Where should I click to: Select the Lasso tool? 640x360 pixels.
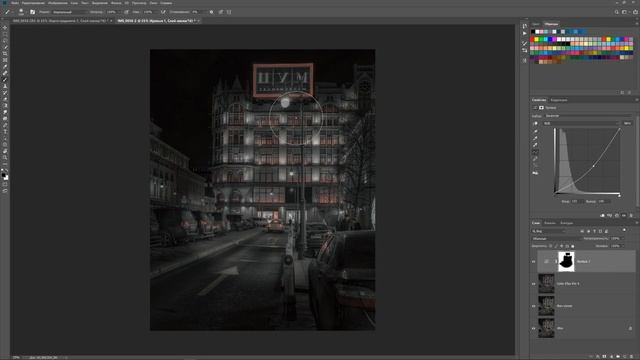(5, 41)
